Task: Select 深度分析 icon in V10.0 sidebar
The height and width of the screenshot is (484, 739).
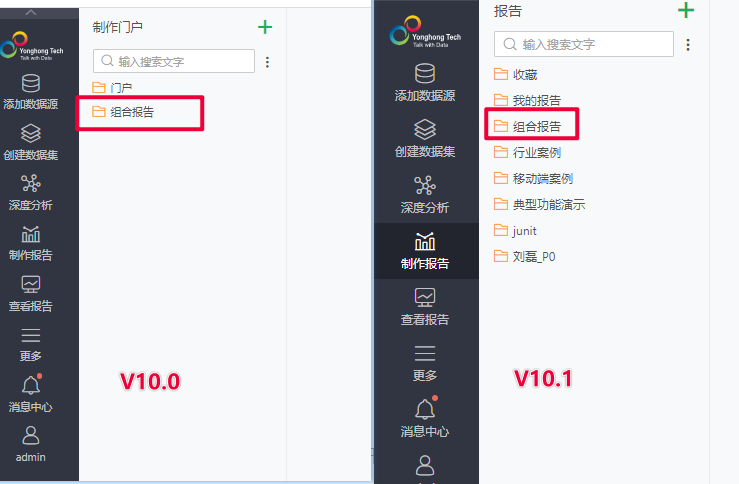Action: pos(31,183)
